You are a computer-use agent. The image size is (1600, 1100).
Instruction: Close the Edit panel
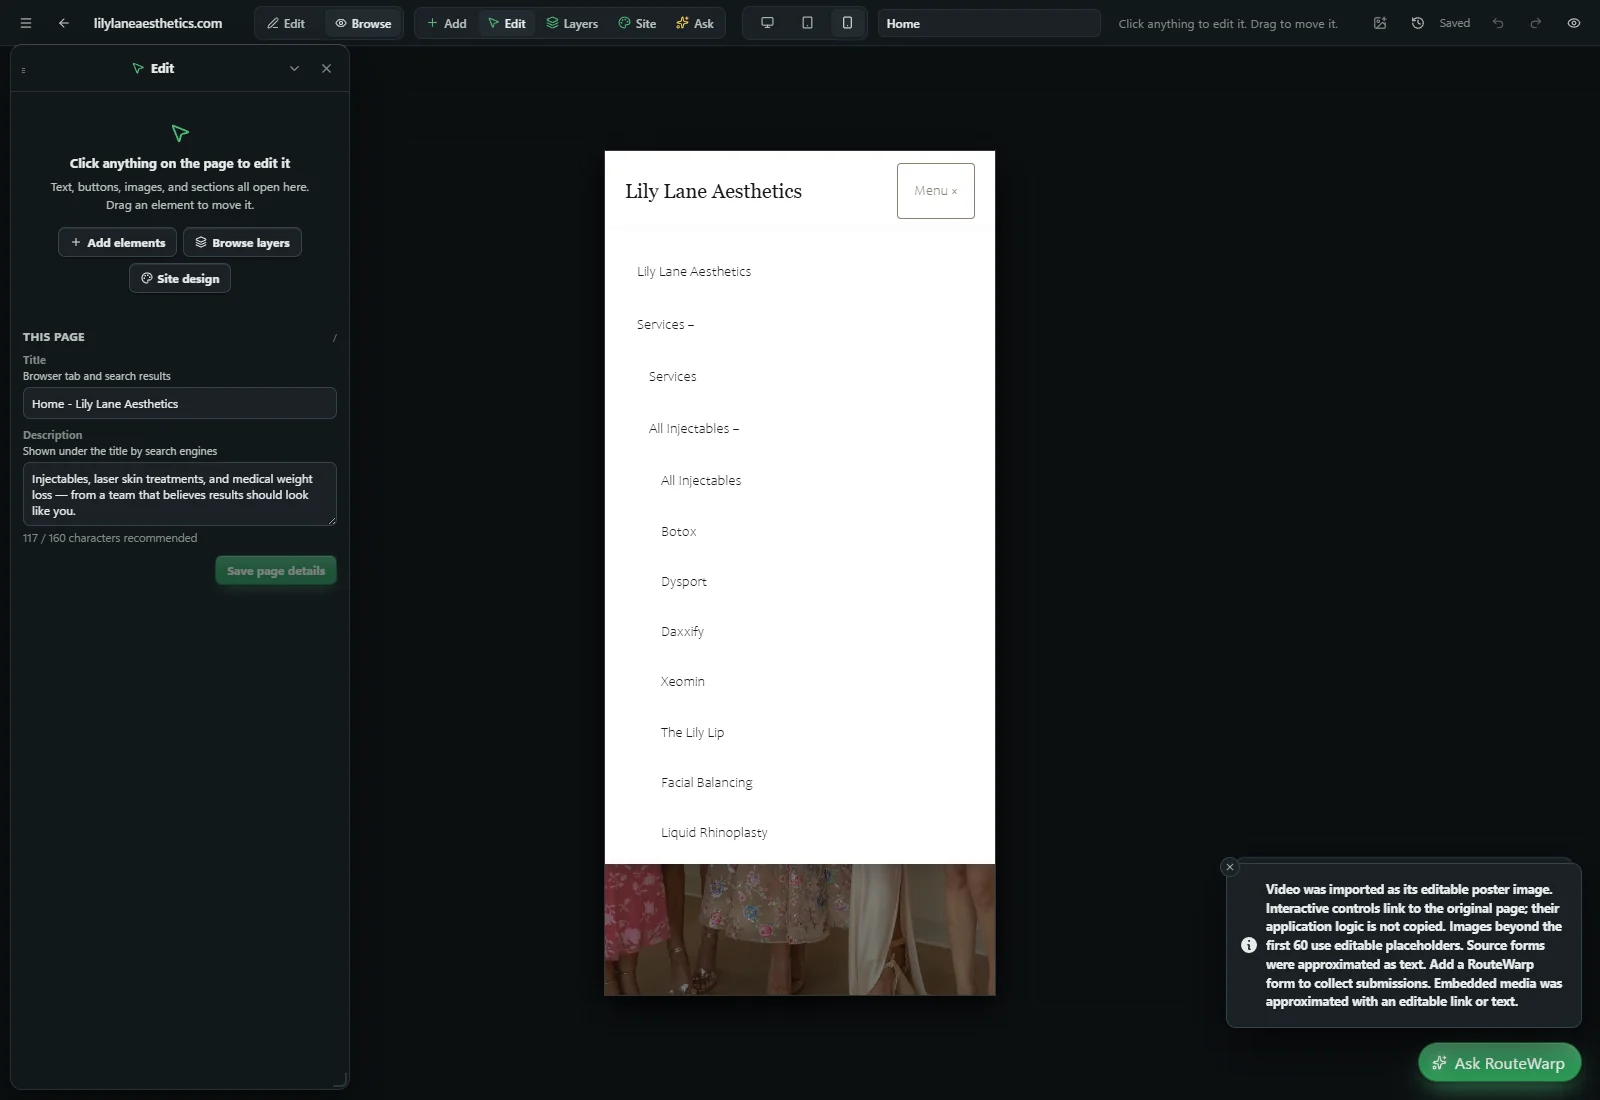point(326,69)
